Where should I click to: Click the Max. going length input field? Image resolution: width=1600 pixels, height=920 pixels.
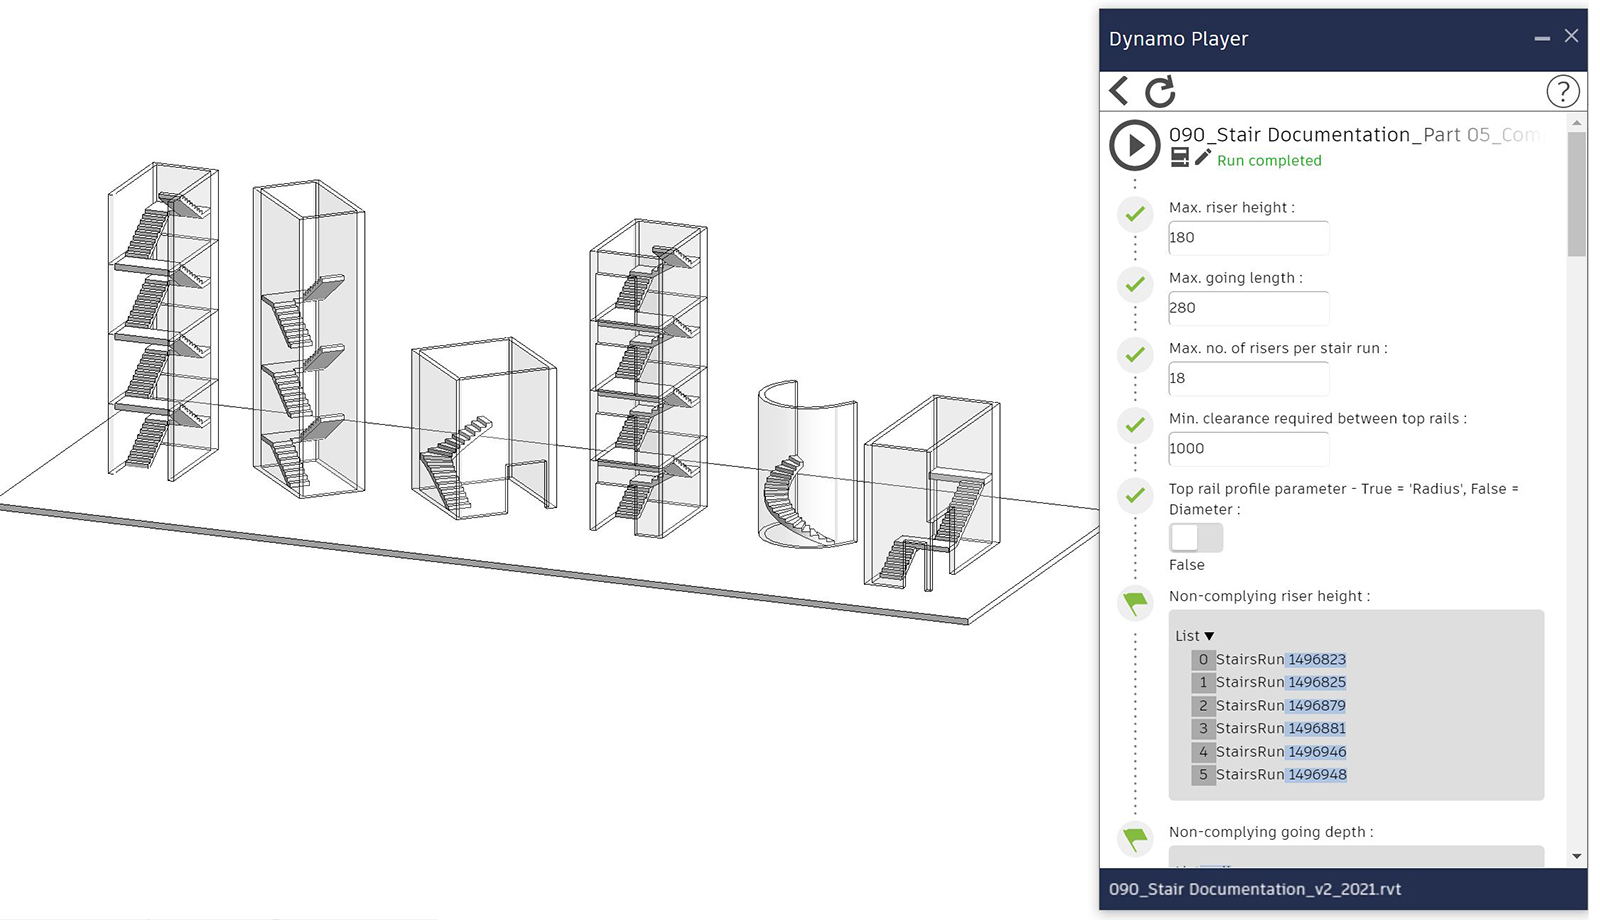[x=1248, y=308]
